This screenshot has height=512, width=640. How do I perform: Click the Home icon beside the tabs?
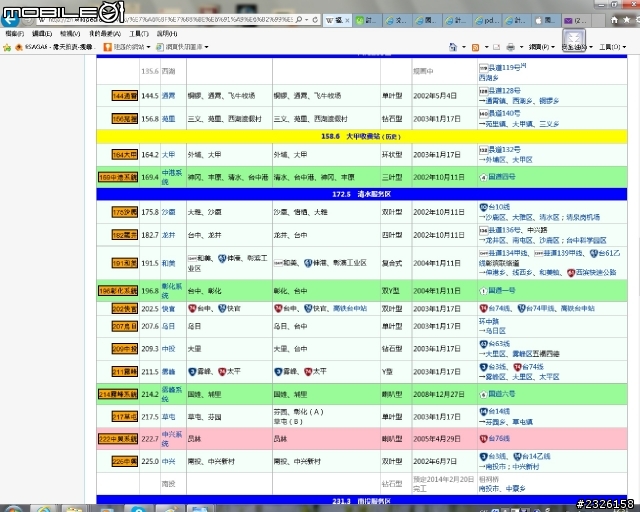pyautogui.click(x=614, y=20)
